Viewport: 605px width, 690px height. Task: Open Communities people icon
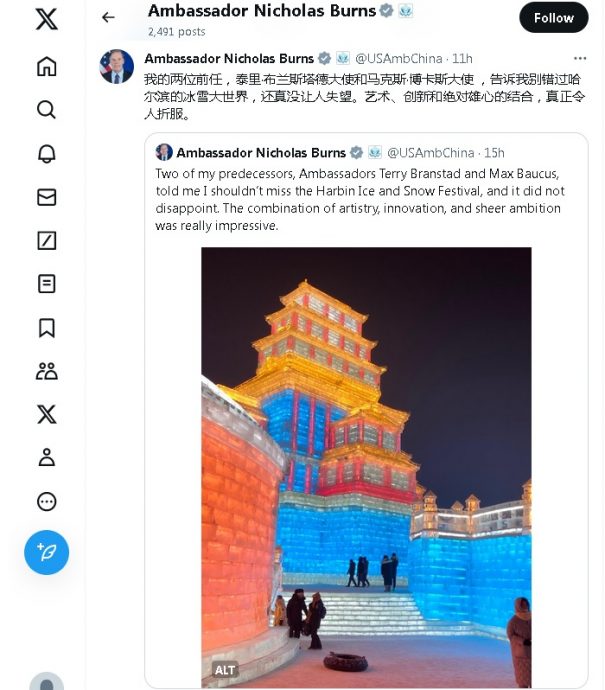pos(47,371)
